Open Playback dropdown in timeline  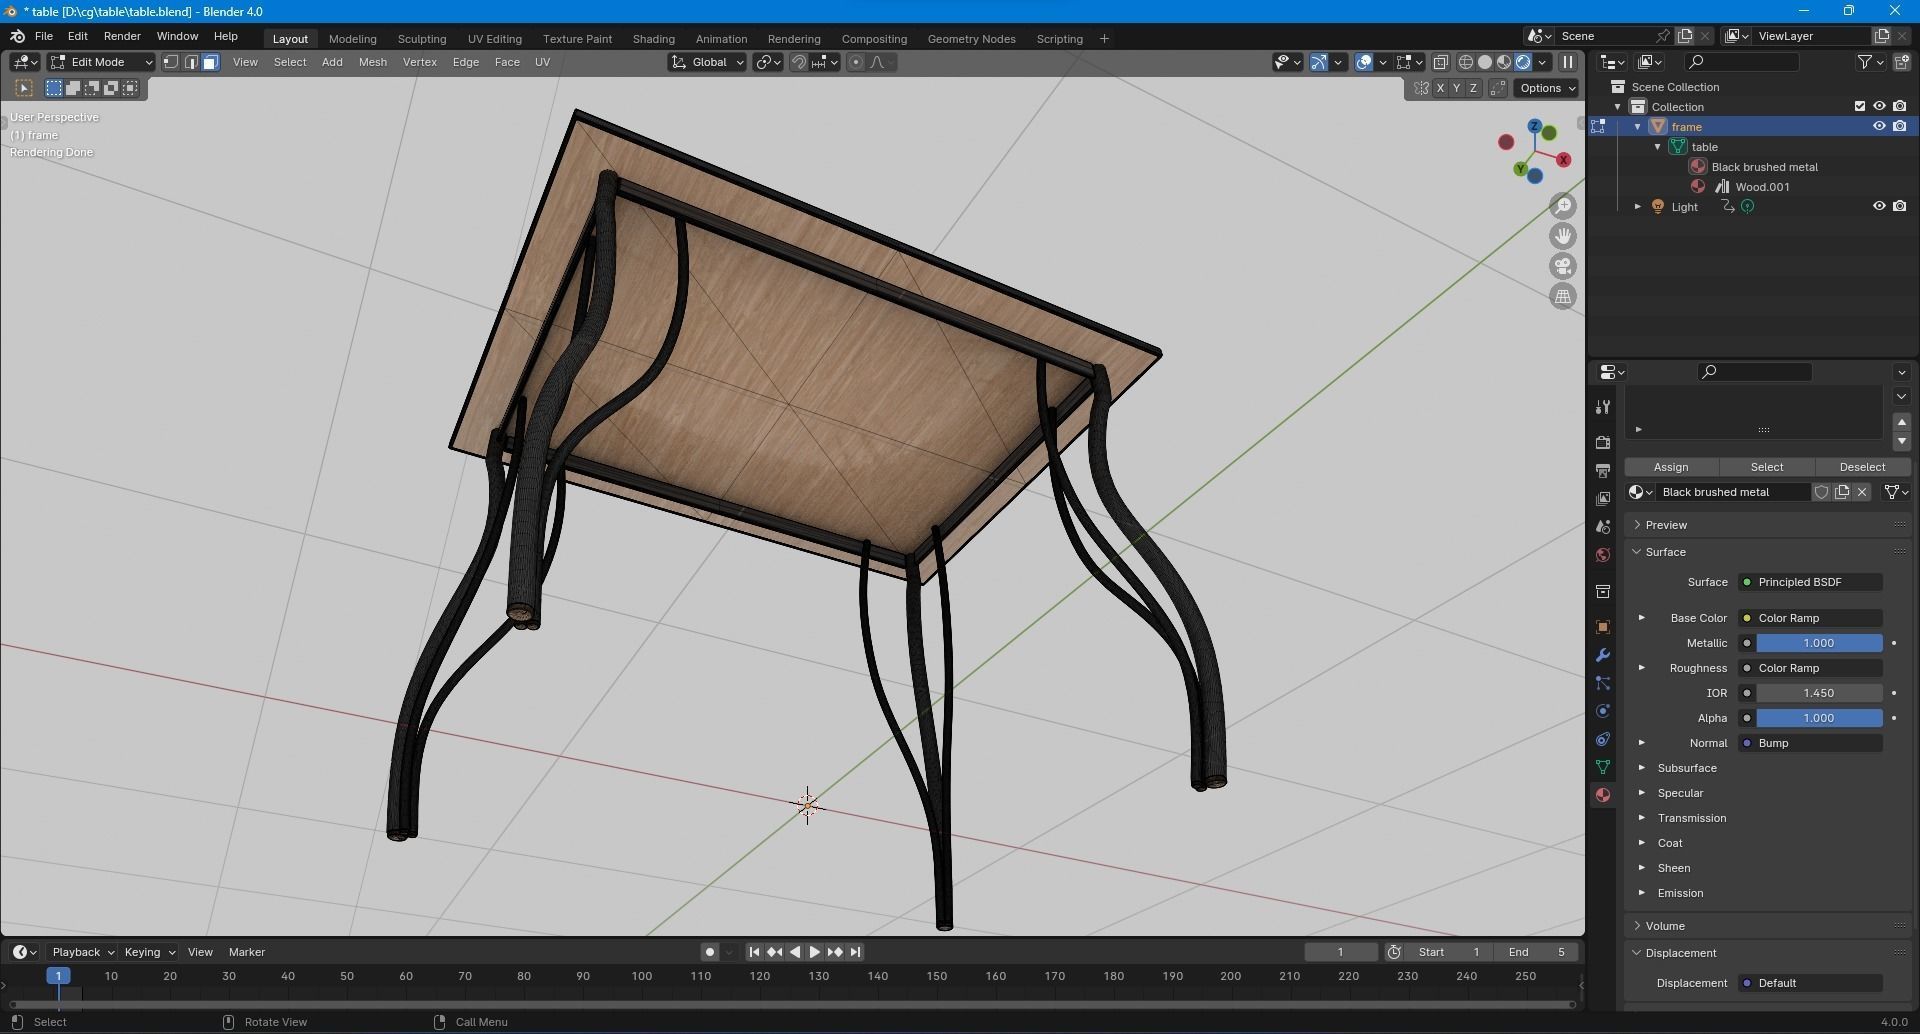click(x=82, y=952)
